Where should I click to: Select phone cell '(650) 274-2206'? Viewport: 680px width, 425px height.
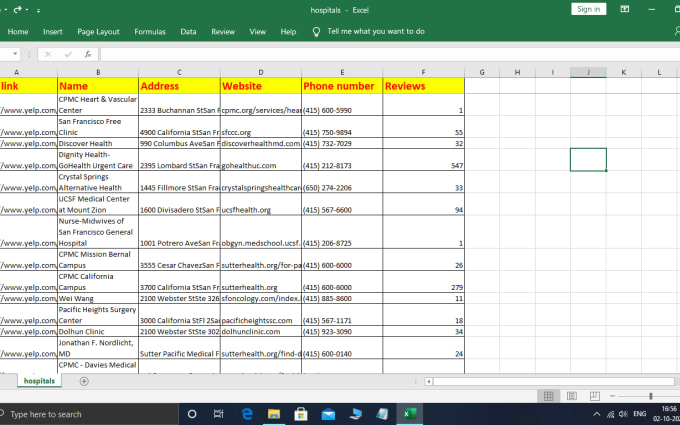click(x=342, y=182)
